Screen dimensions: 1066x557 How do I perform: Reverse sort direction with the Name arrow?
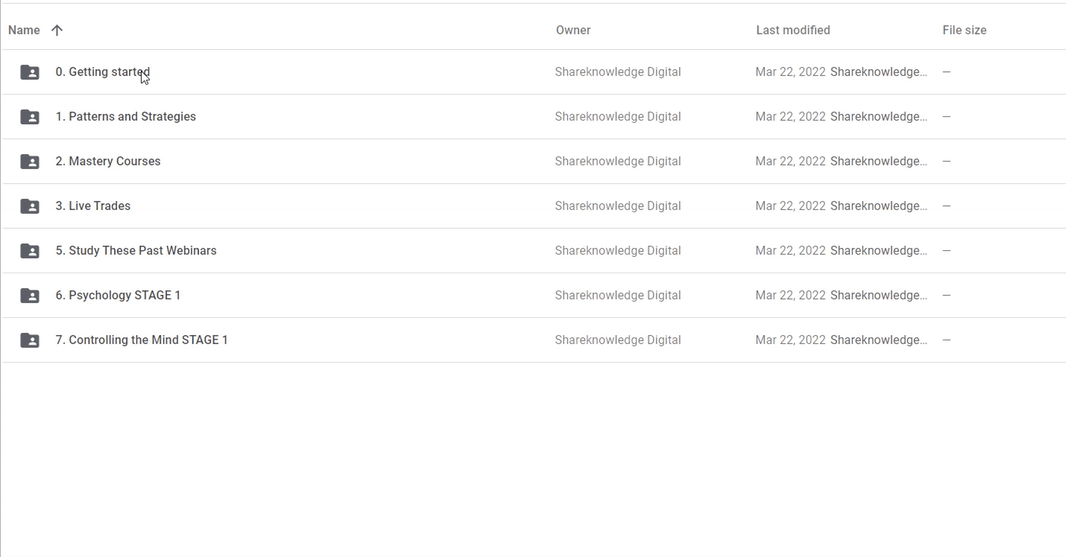[57, 30]
